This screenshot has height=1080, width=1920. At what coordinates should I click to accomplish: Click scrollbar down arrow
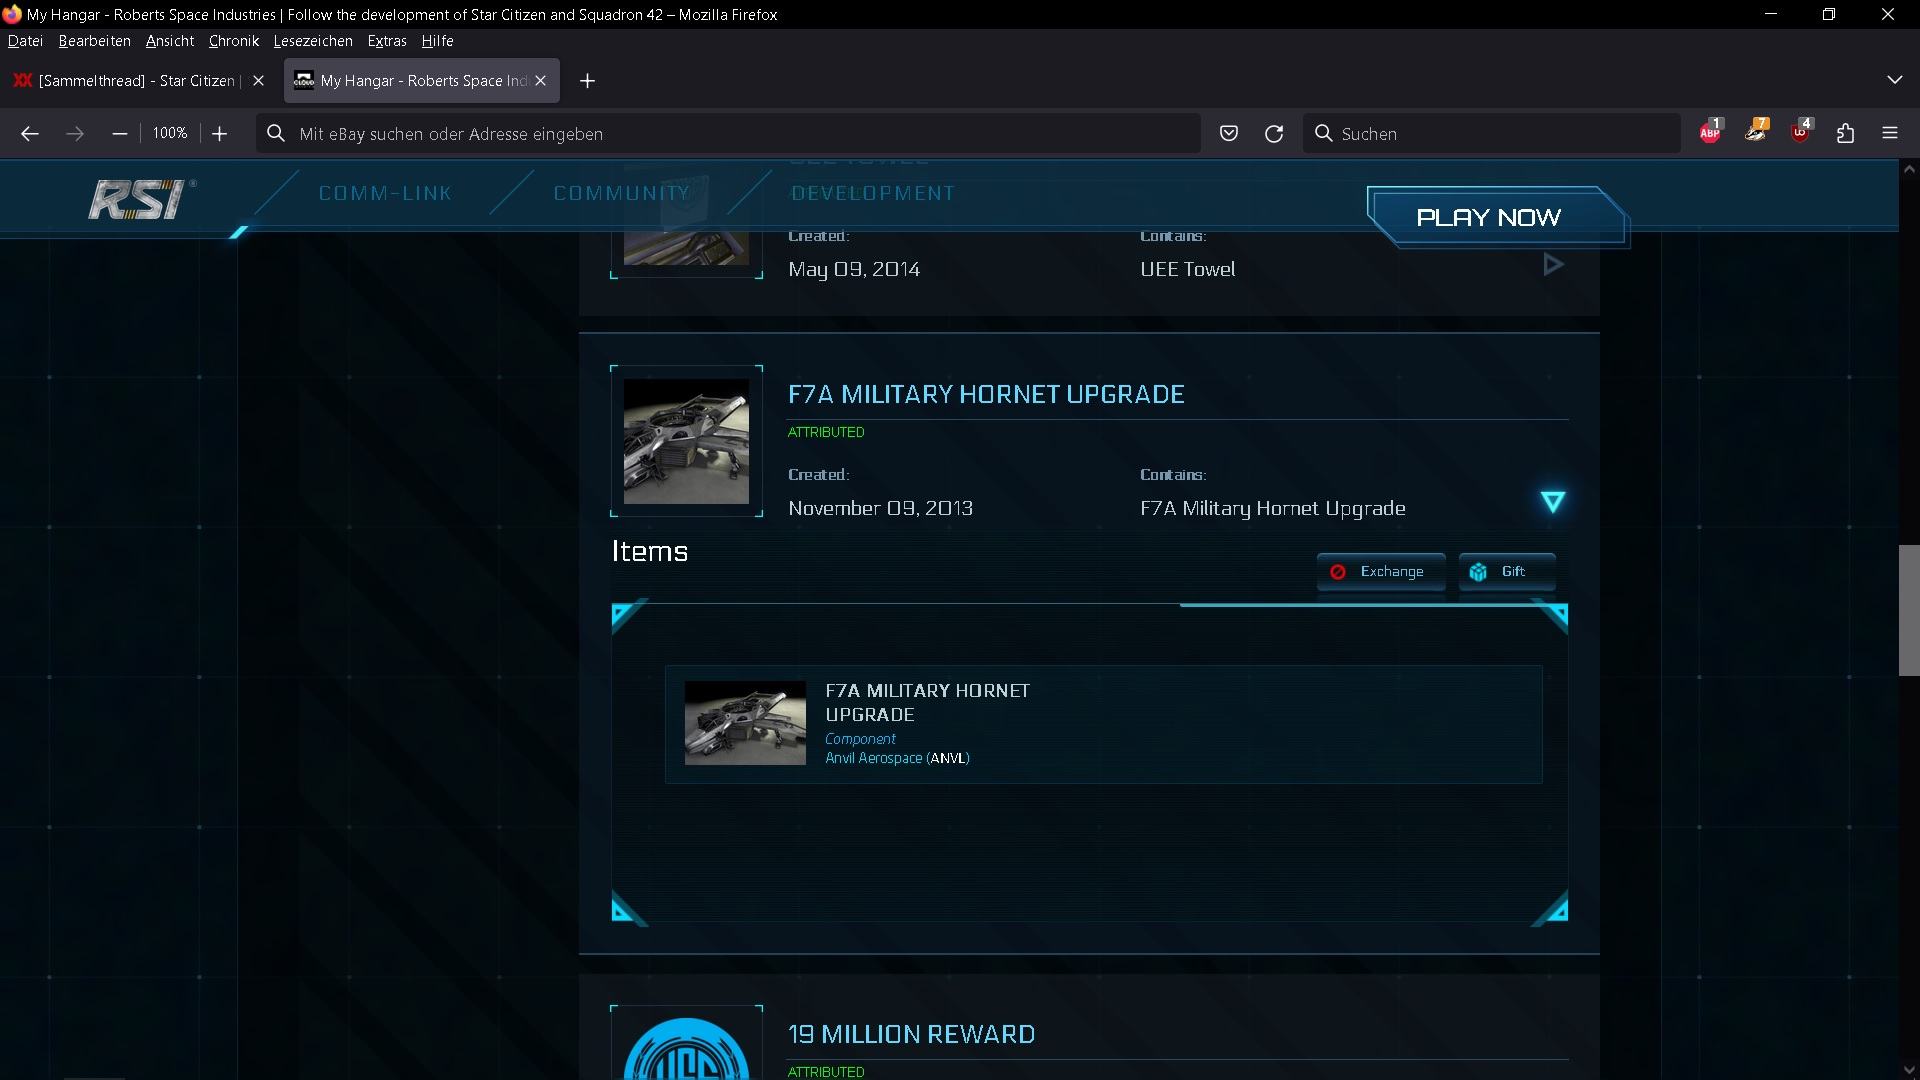(1909, 1071)
